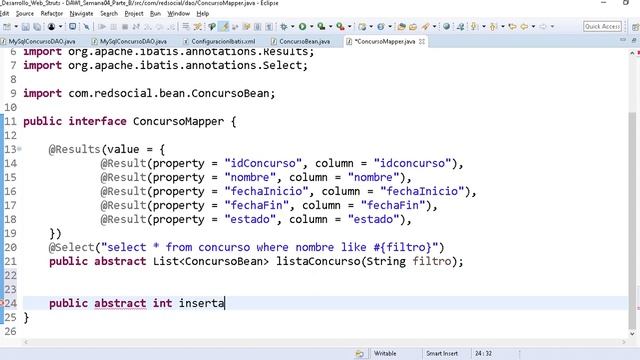Open the Edit menu
Screen dimensions: 640x360
point(4,13)
